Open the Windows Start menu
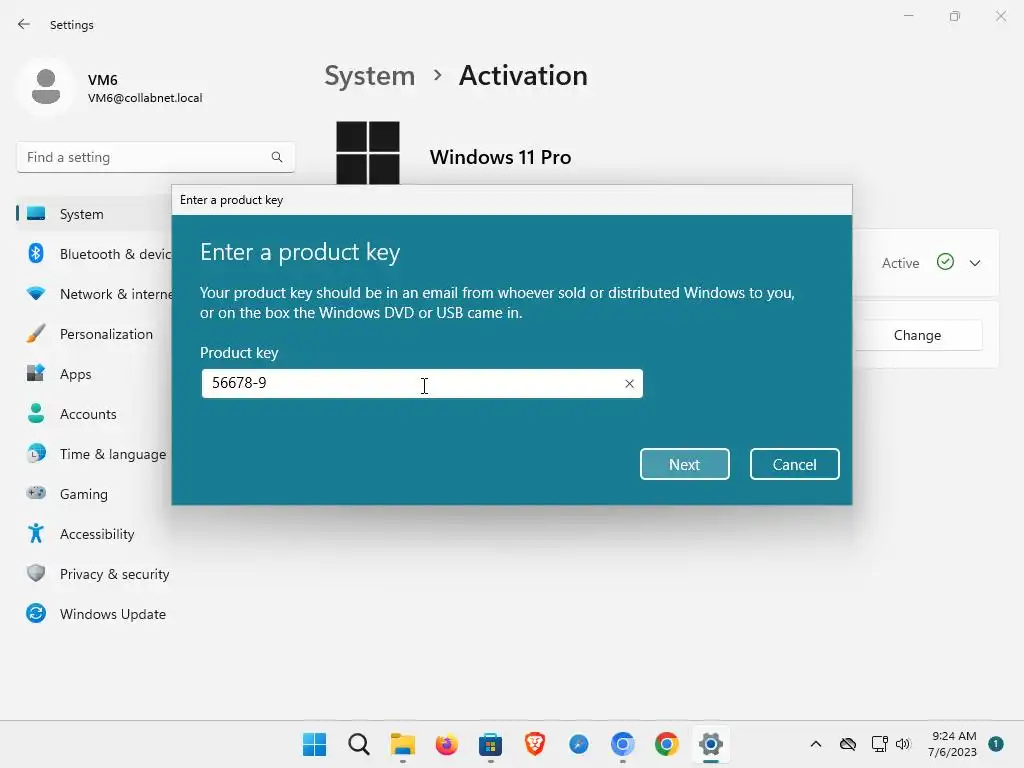The width and height of the screenshot is (1024, 768). (314, 744)
